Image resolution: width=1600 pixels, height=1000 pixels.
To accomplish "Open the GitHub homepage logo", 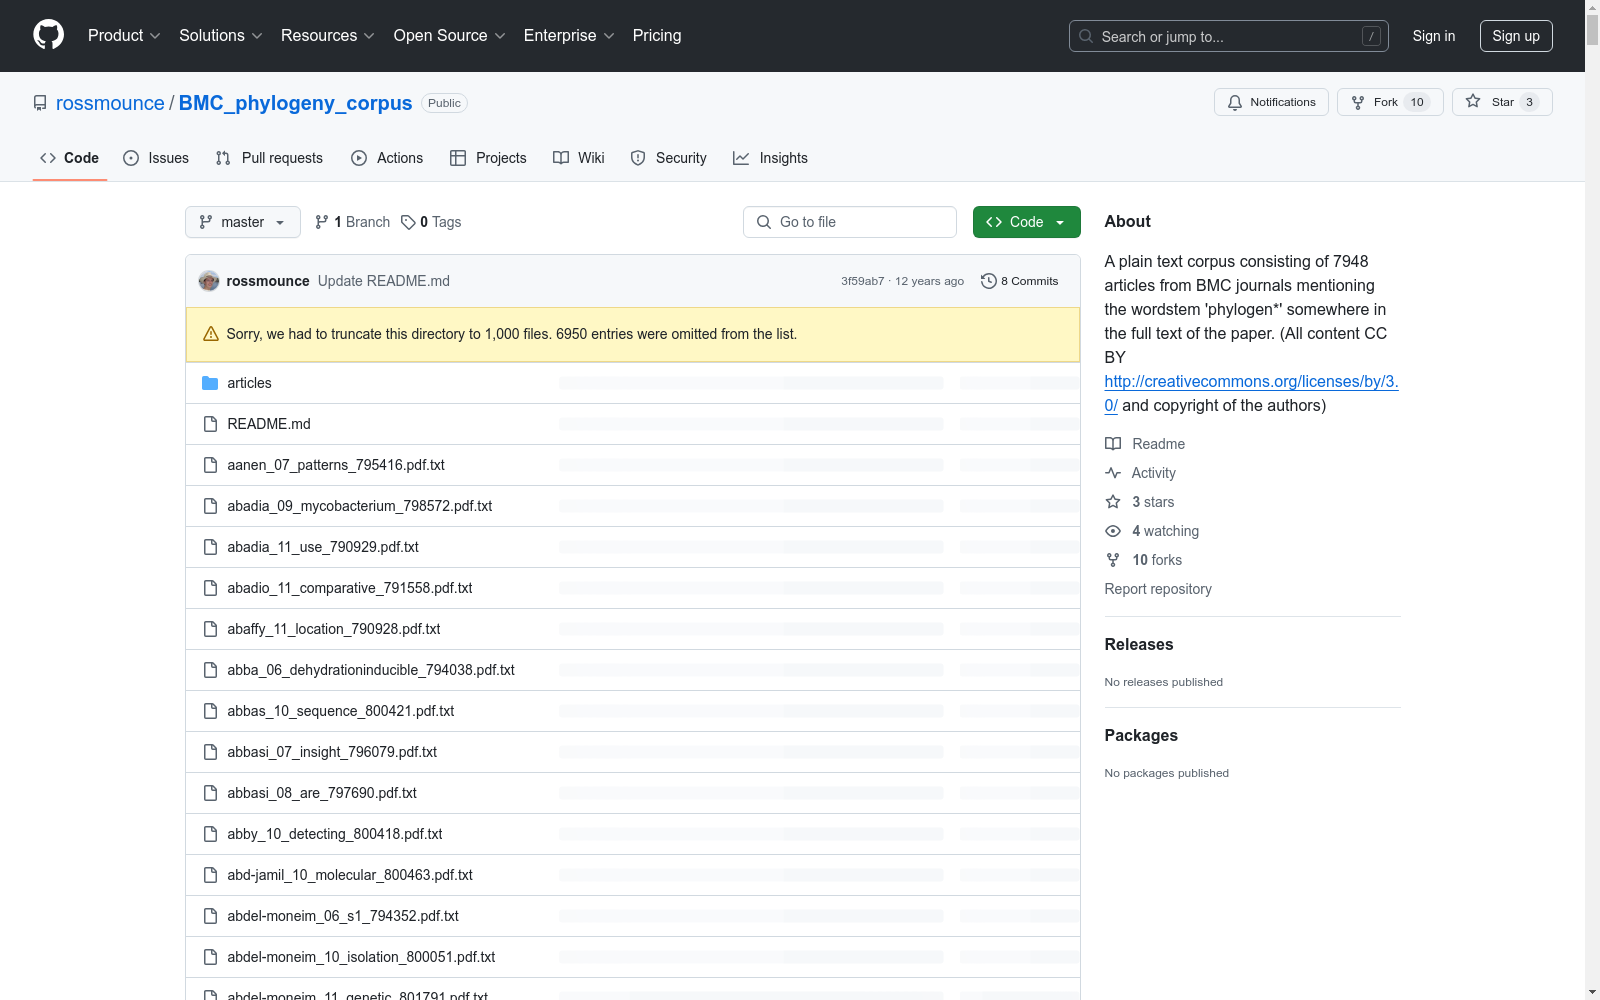I will [x=48, y=35].
